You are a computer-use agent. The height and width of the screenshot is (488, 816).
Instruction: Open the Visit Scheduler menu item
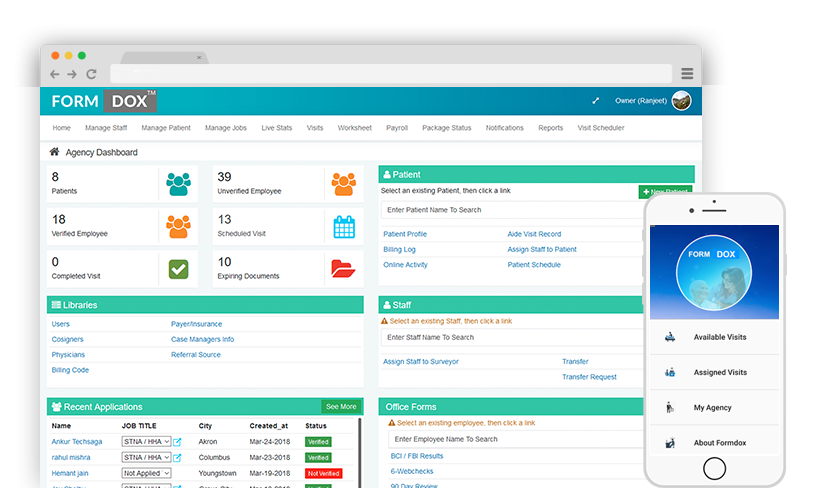601,128
